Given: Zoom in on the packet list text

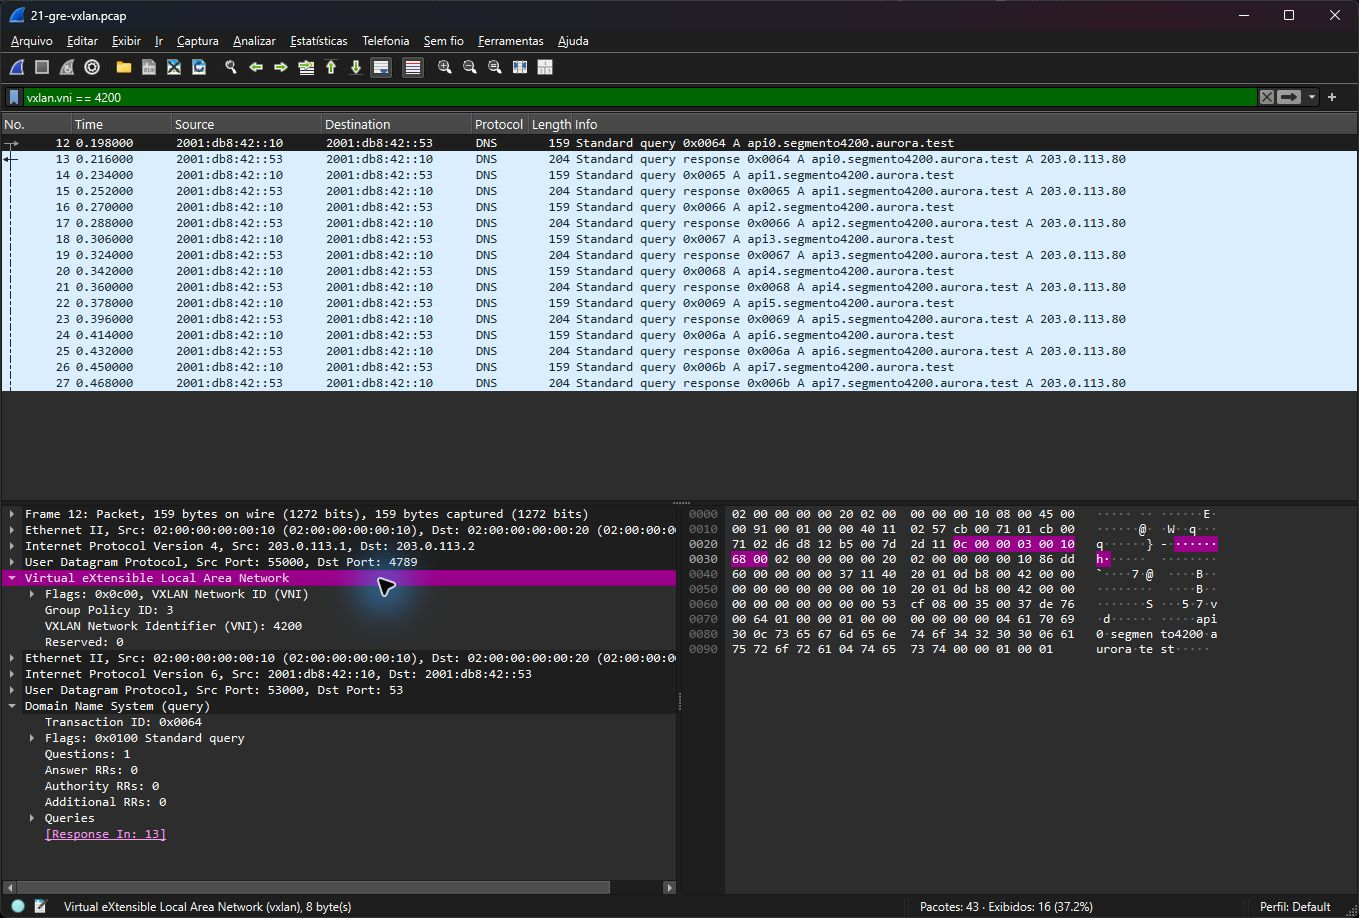Looking at the screenshot, I should point(445,67).
